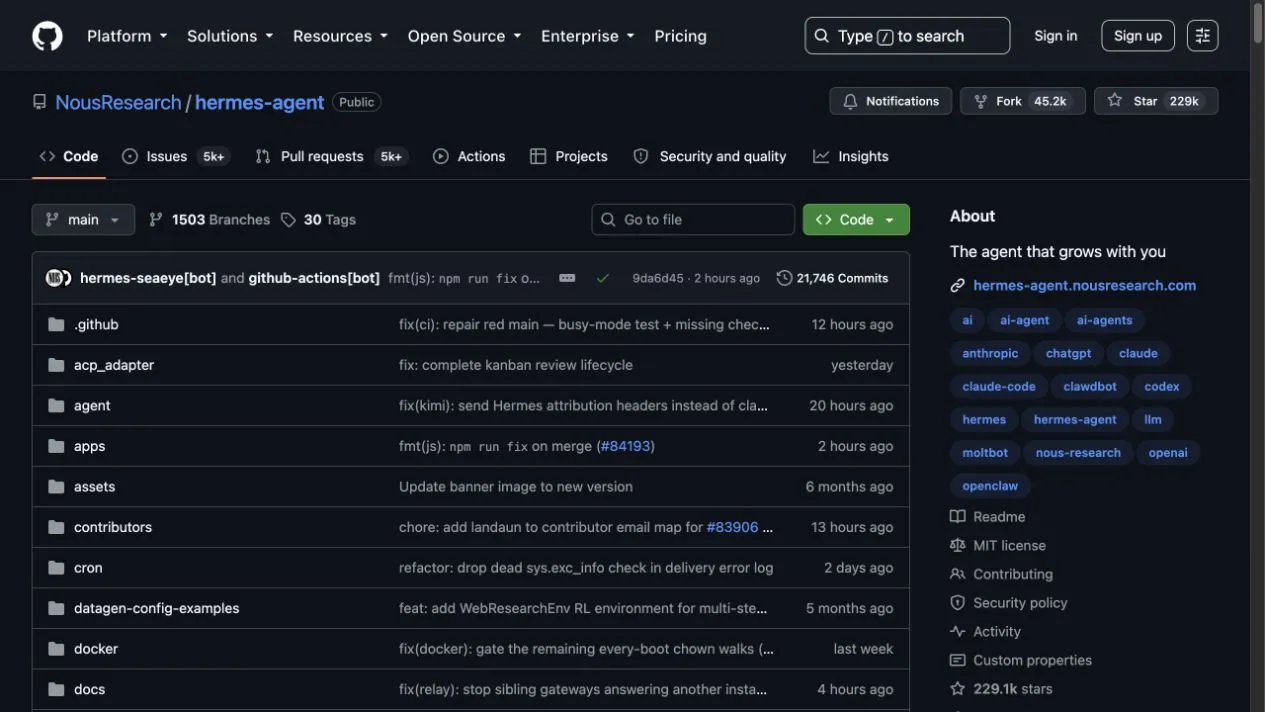
Task: Click the hermes-seaeye bot avatar
Action: pos(54,278)
